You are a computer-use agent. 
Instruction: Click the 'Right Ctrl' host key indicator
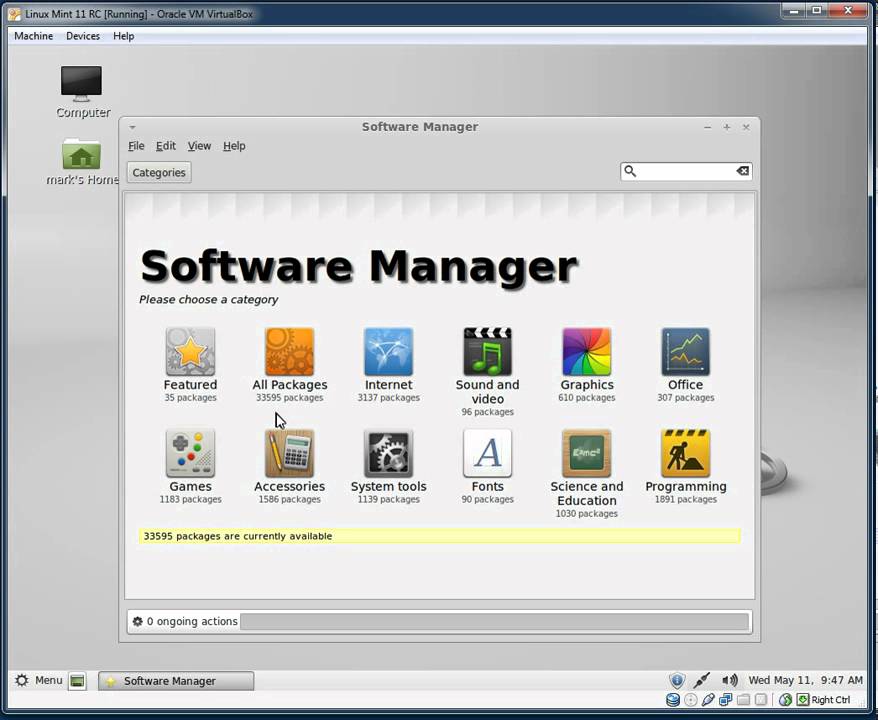[830, 700]
